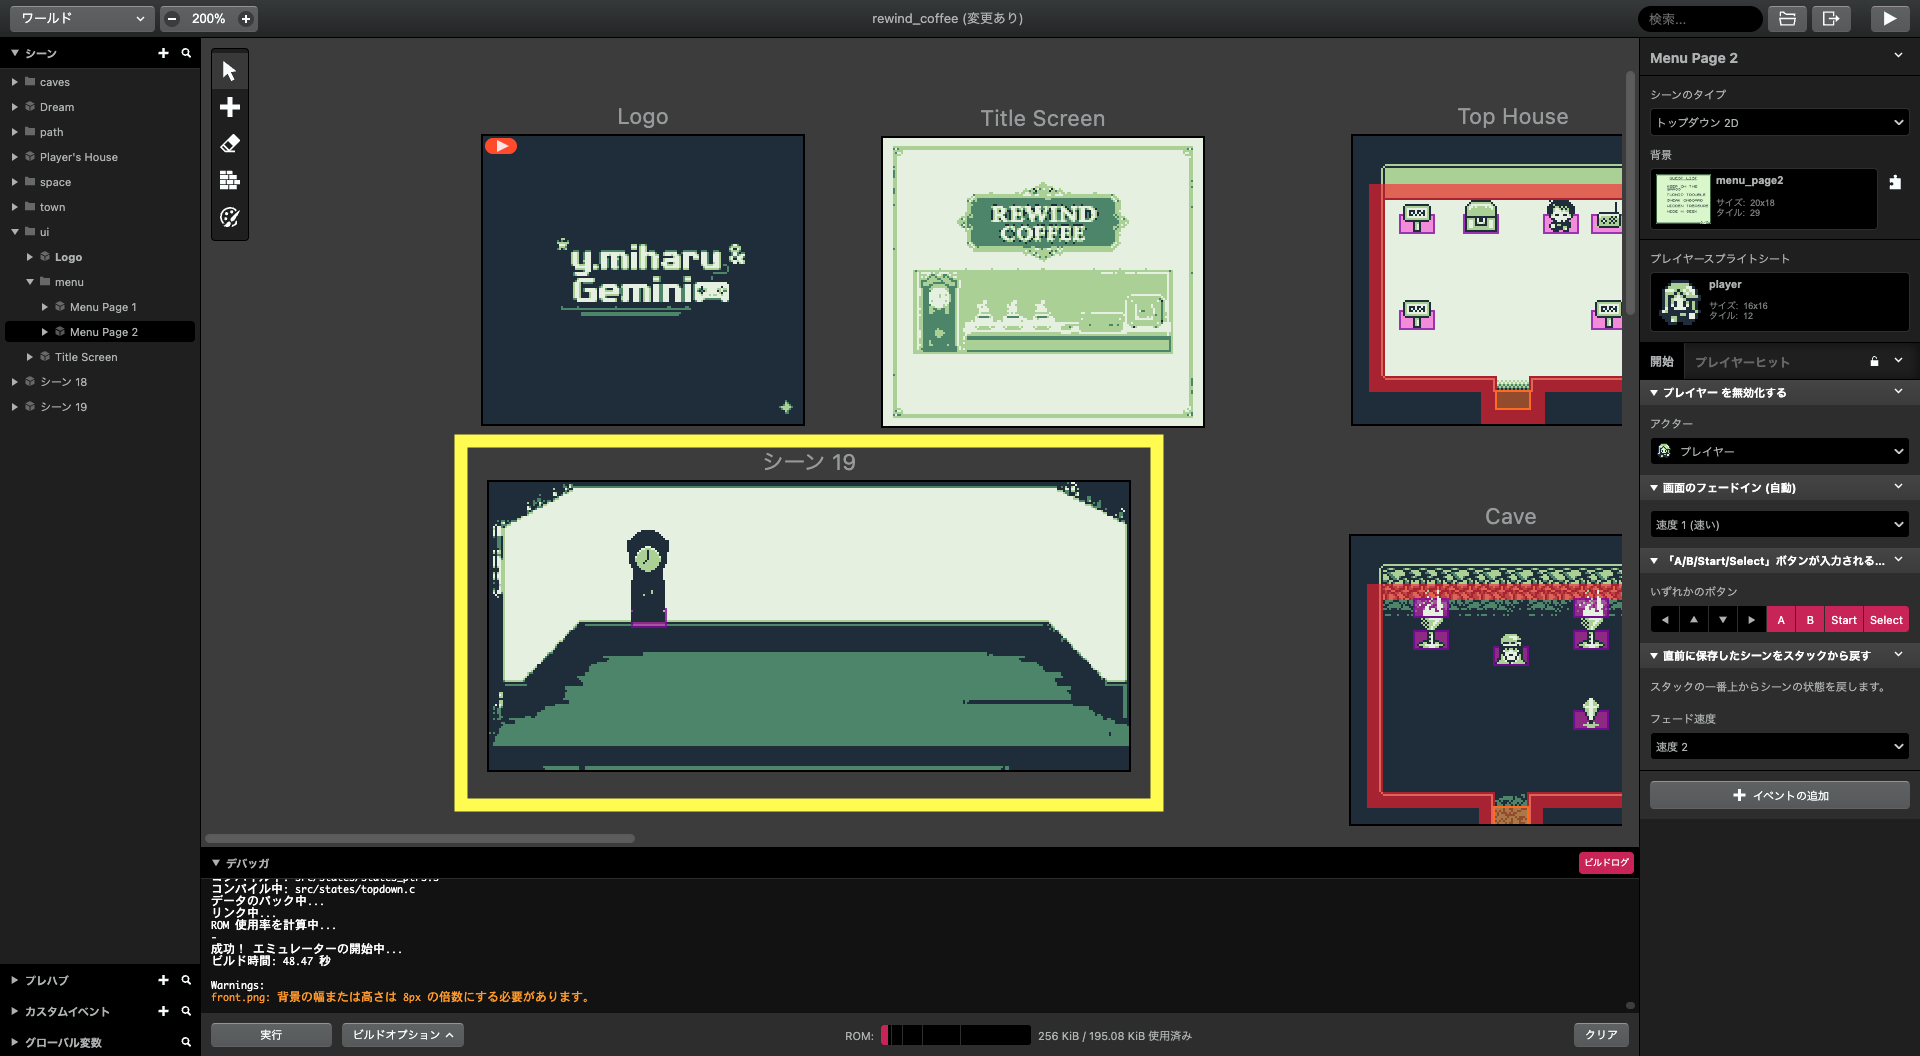Search カスタムイベント with magnifier icon

click(186, 1011)
